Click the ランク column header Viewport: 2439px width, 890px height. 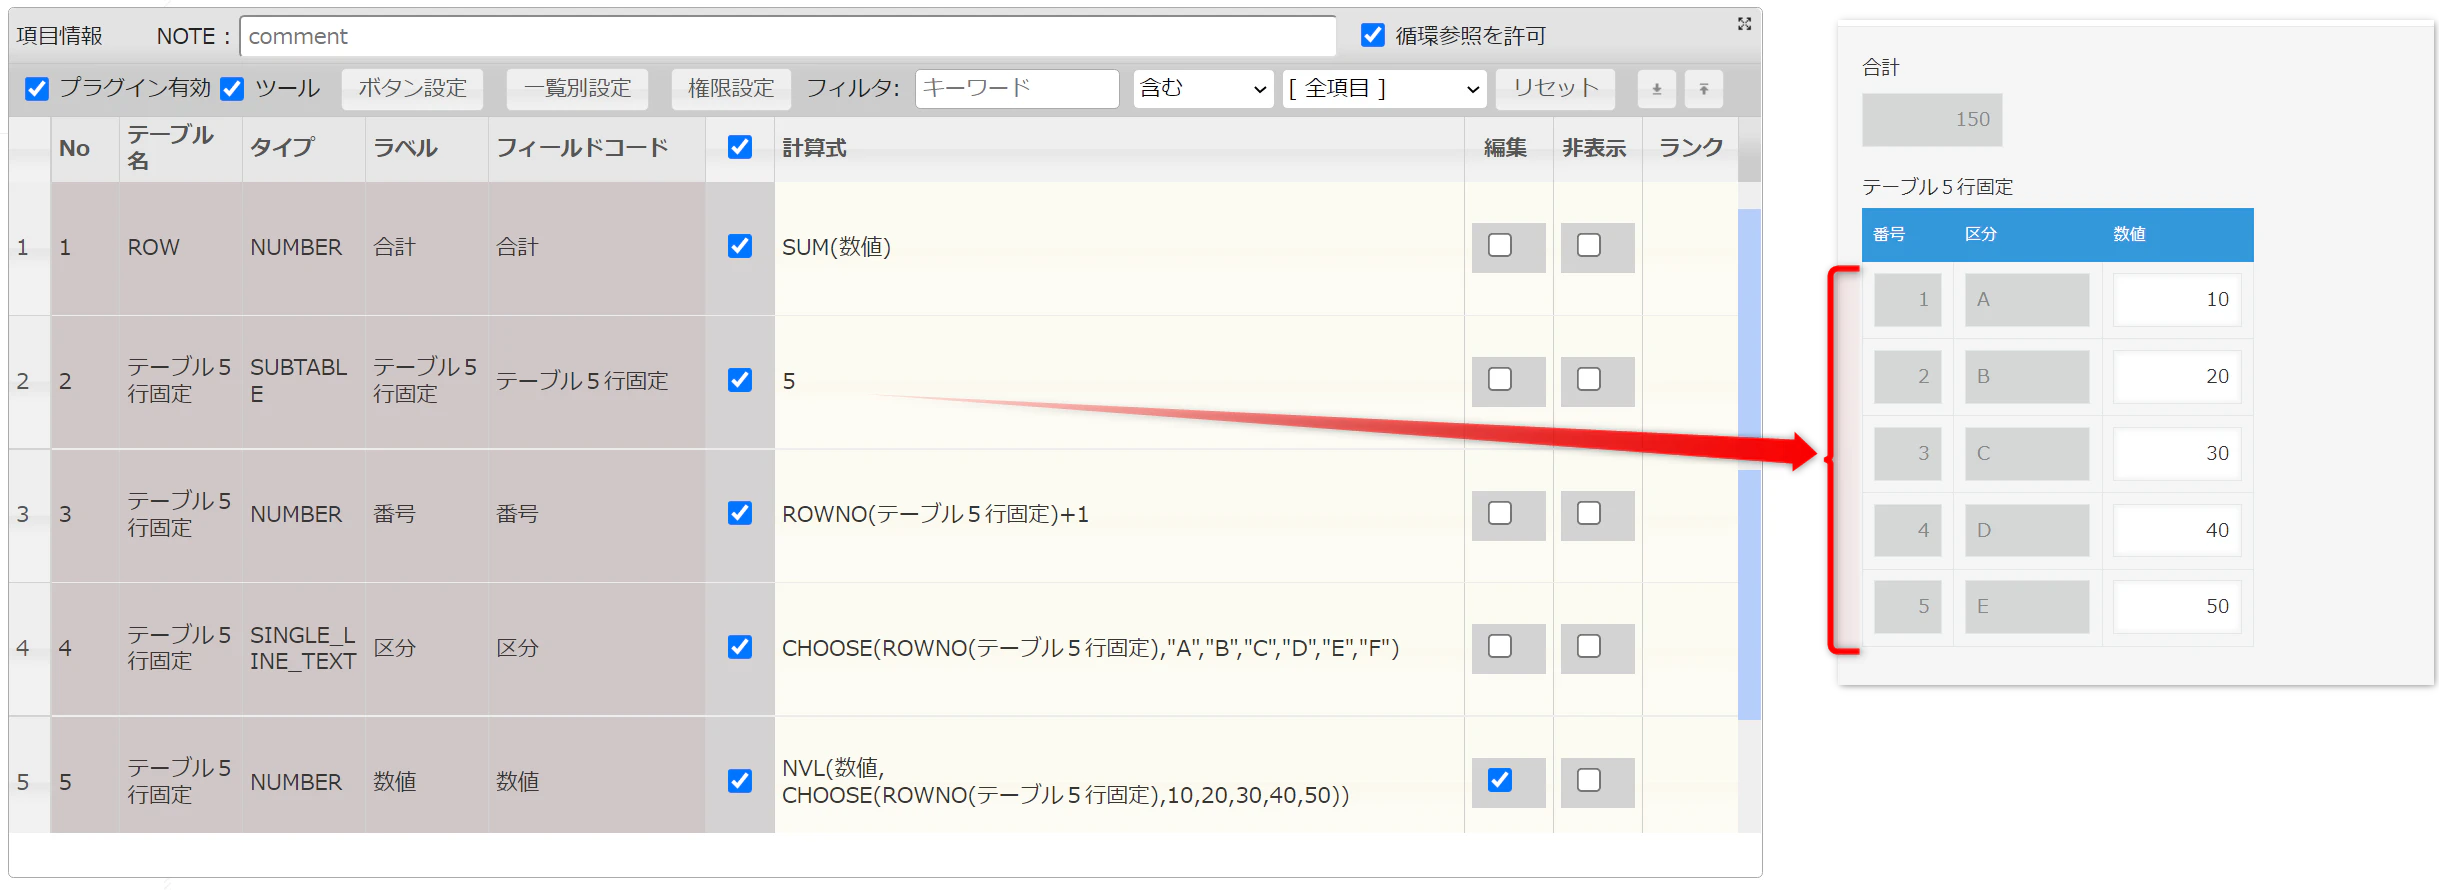(1691, 148)
